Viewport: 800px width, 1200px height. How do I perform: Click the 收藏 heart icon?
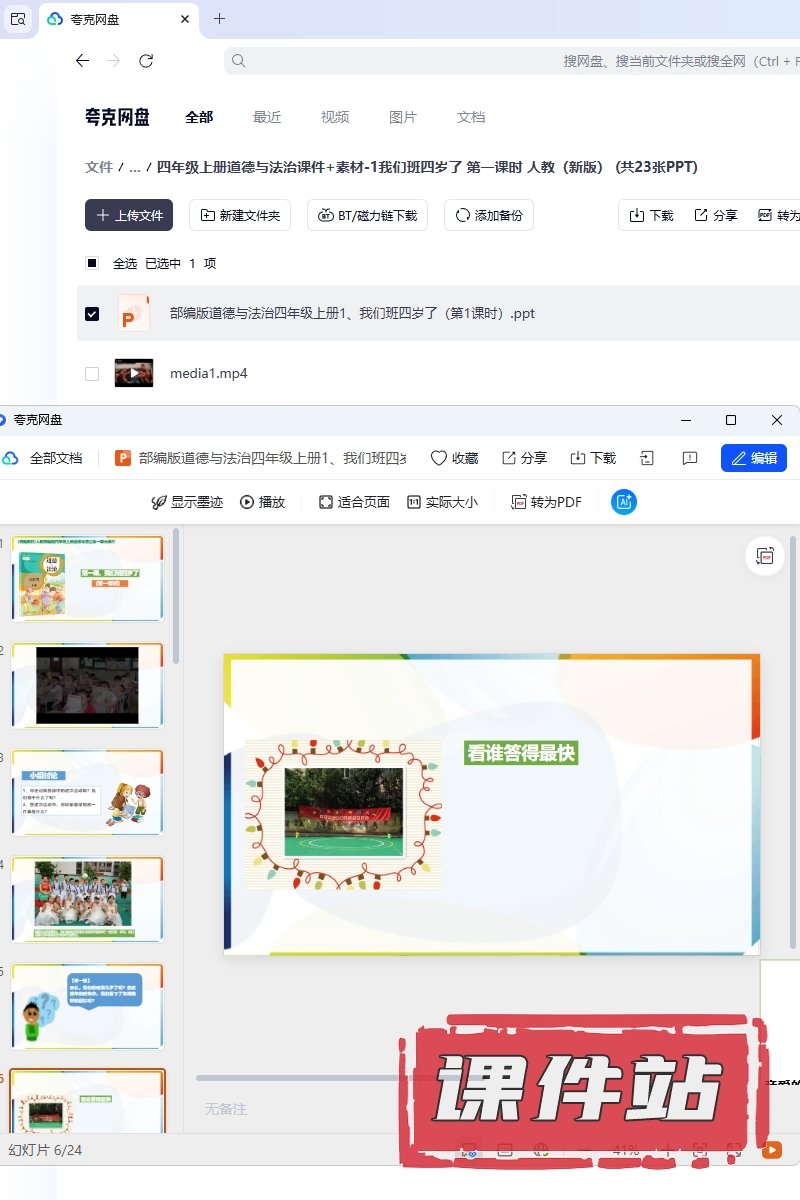[454, 458]
